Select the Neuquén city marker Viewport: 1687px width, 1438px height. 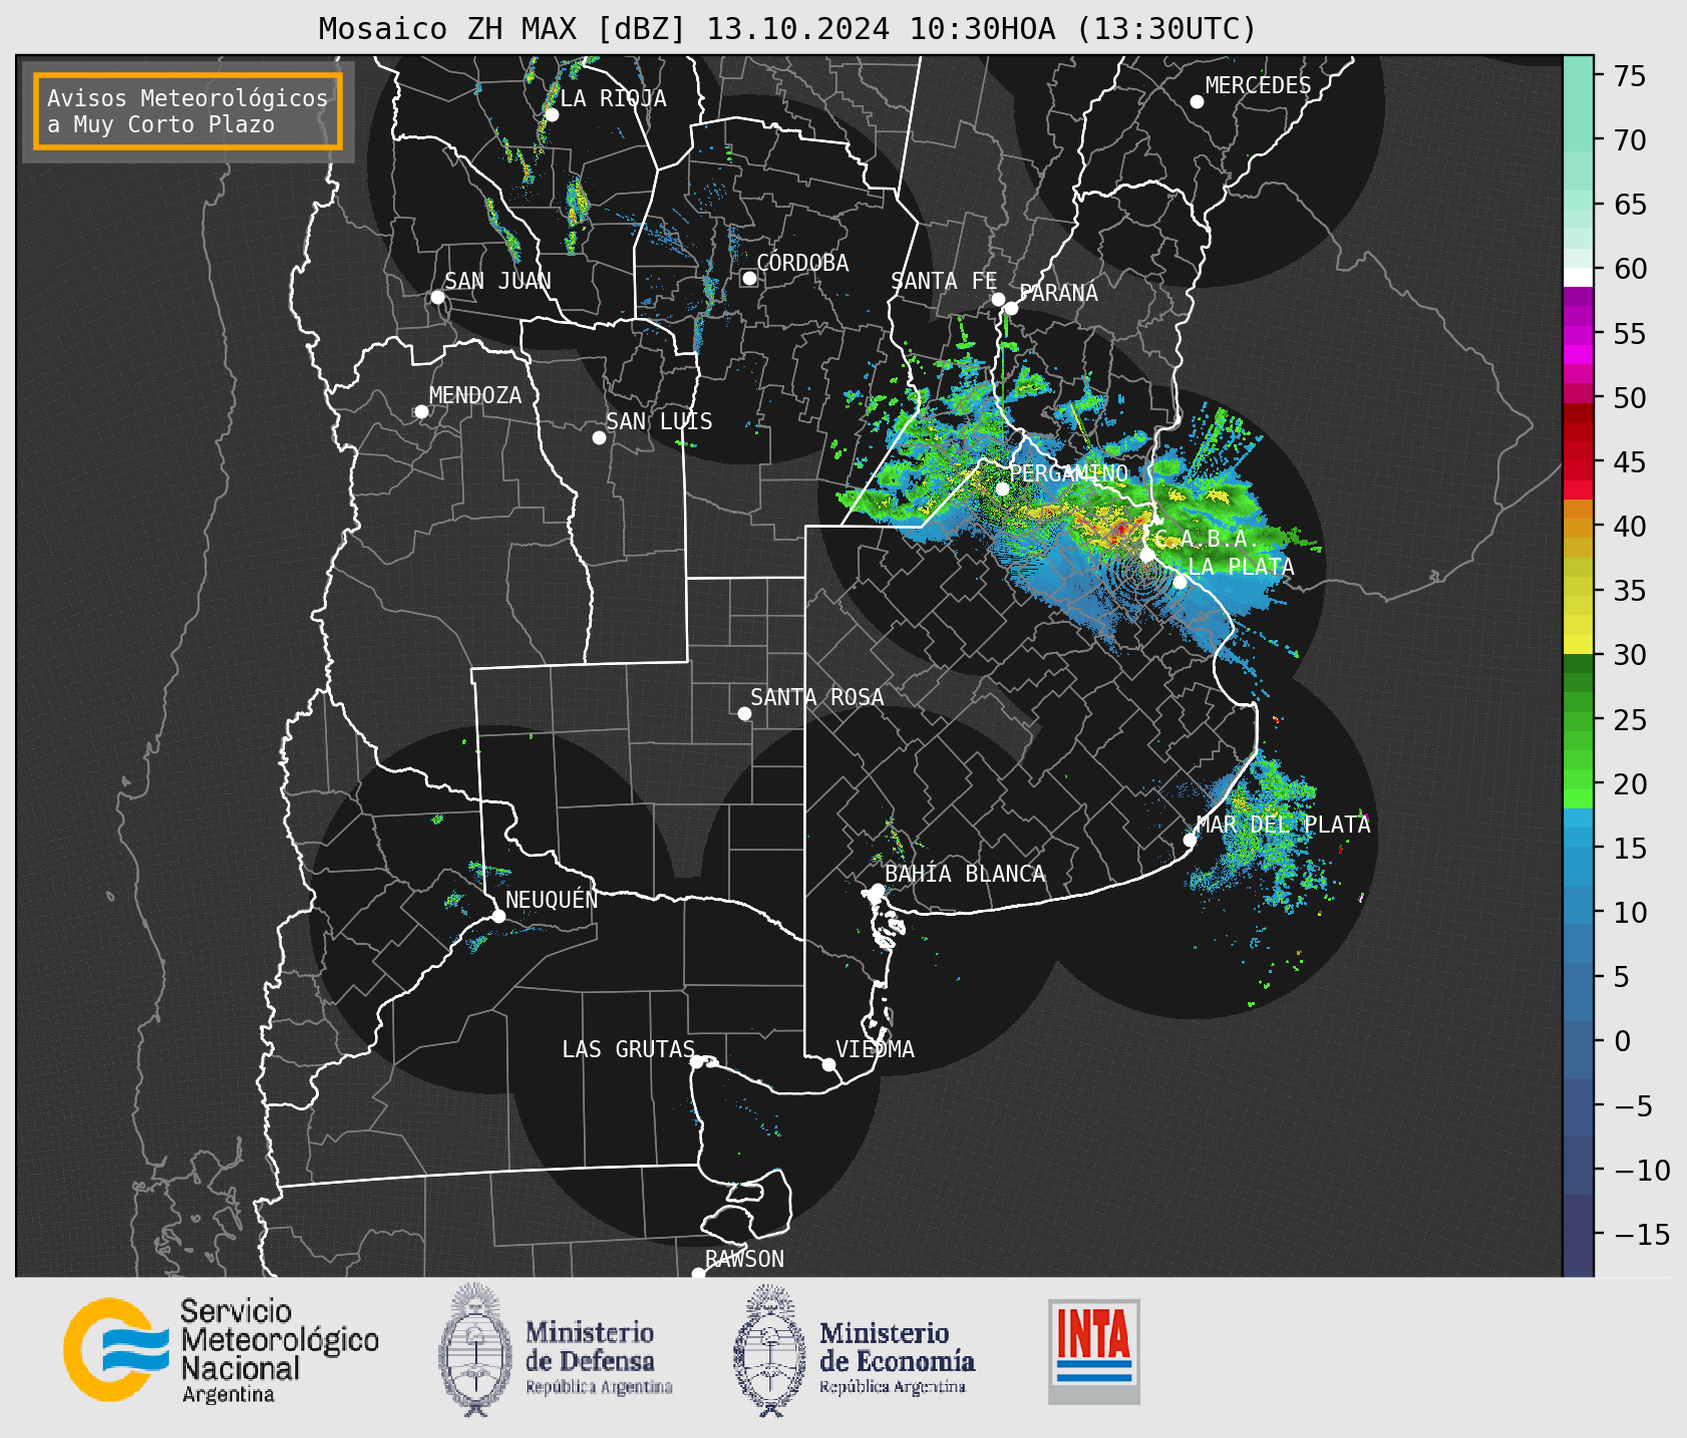(498, 916)
